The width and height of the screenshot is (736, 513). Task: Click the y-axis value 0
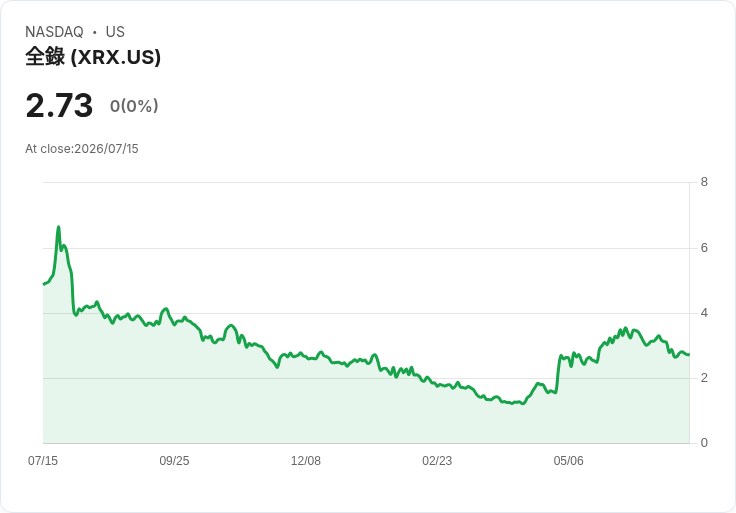pos(704,443)
